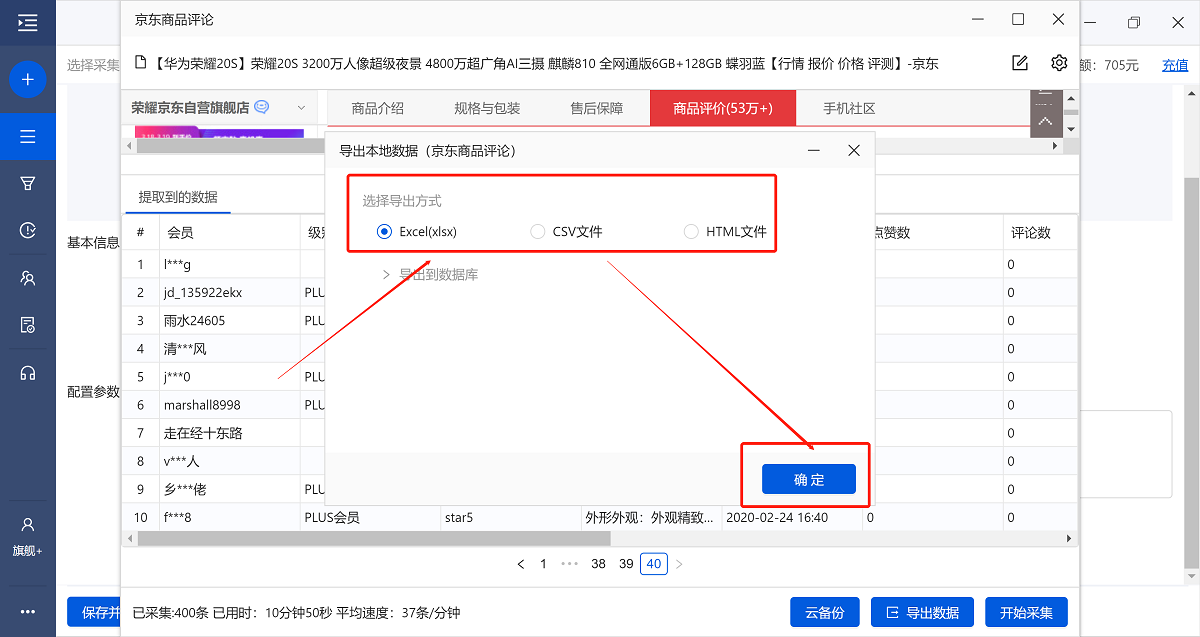Screen dimensions: 1200x637
Task: Switch to the 售后保障 tab
Action: point(597,108)
